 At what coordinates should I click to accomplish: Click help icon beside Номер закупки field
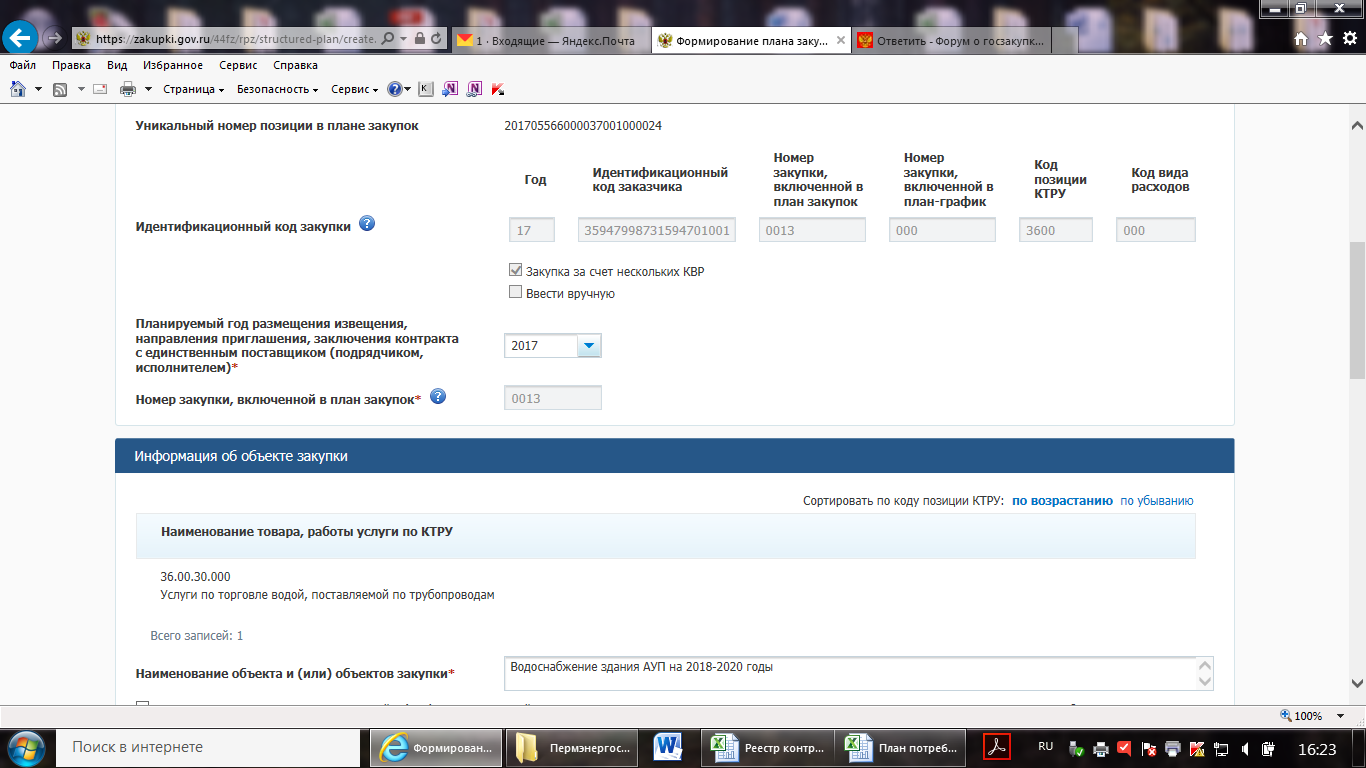click(437, 397)
